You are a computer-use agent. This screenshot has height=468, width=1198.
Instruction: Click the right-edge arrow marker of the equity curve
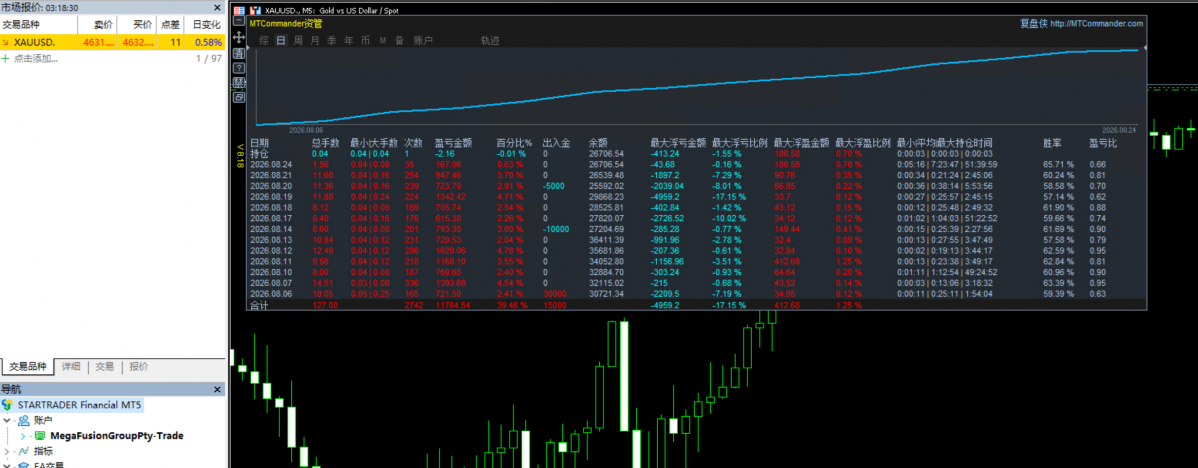1145,48
